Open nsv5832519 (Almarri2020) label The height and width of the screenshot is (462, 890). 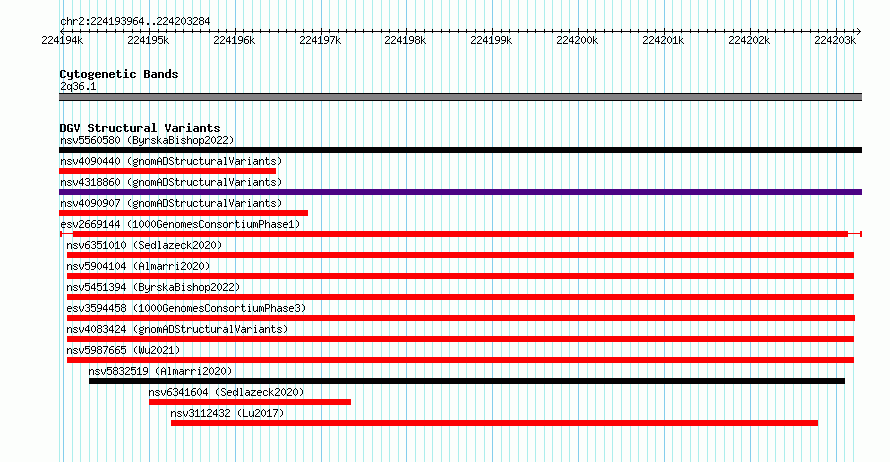(x=160, y=371)
